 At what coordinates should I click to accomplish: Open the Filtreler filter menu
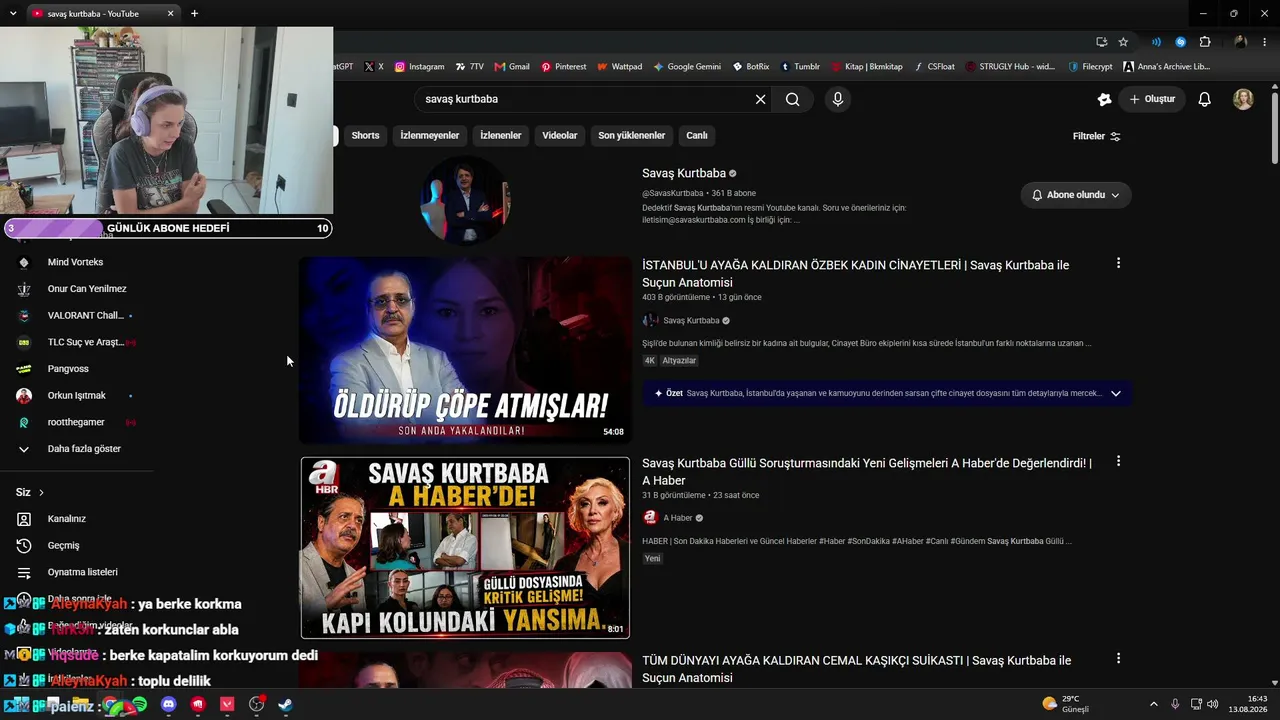(1097, 136)
